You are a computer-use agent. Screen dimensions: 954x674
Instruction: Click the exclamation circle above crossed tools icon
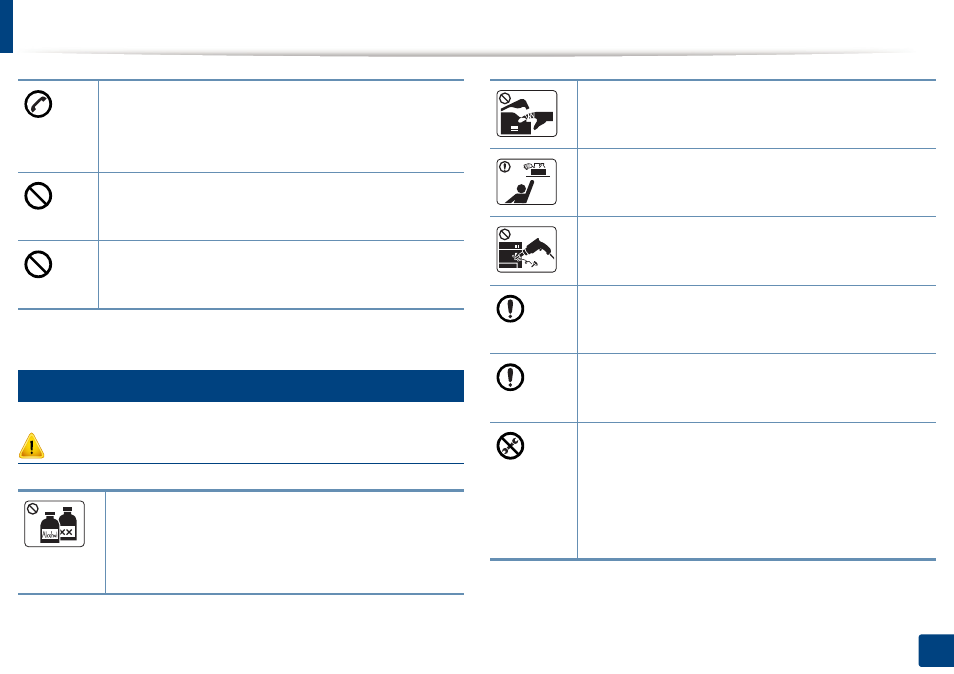point(510,377)
